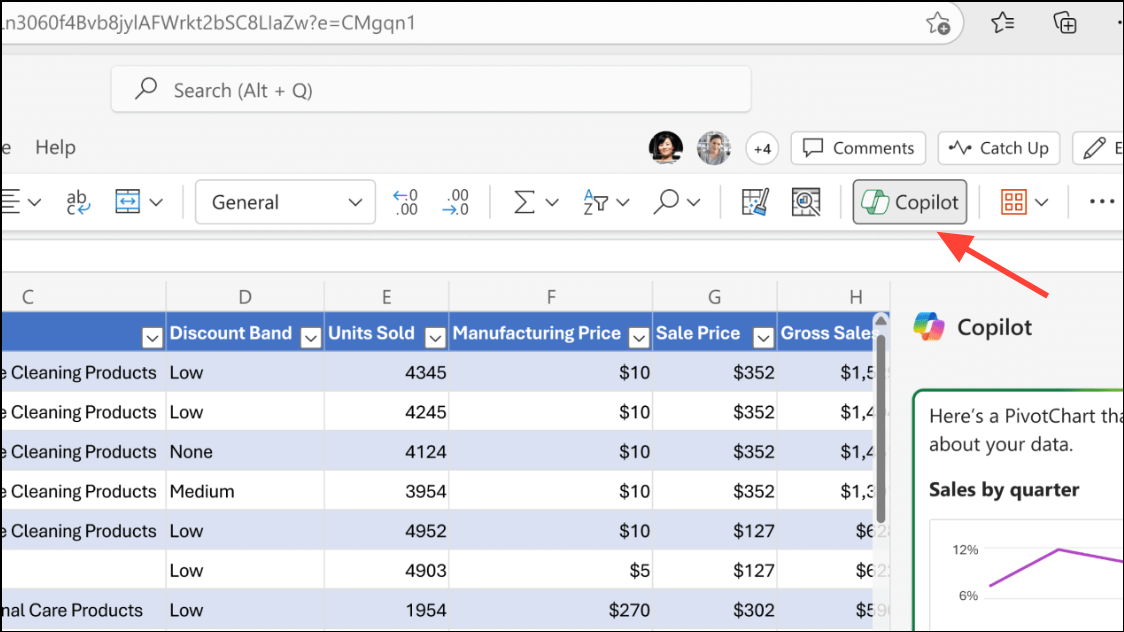1124x632 pixels.
Task: Click the Catch Up button
Action: [998, 148]
